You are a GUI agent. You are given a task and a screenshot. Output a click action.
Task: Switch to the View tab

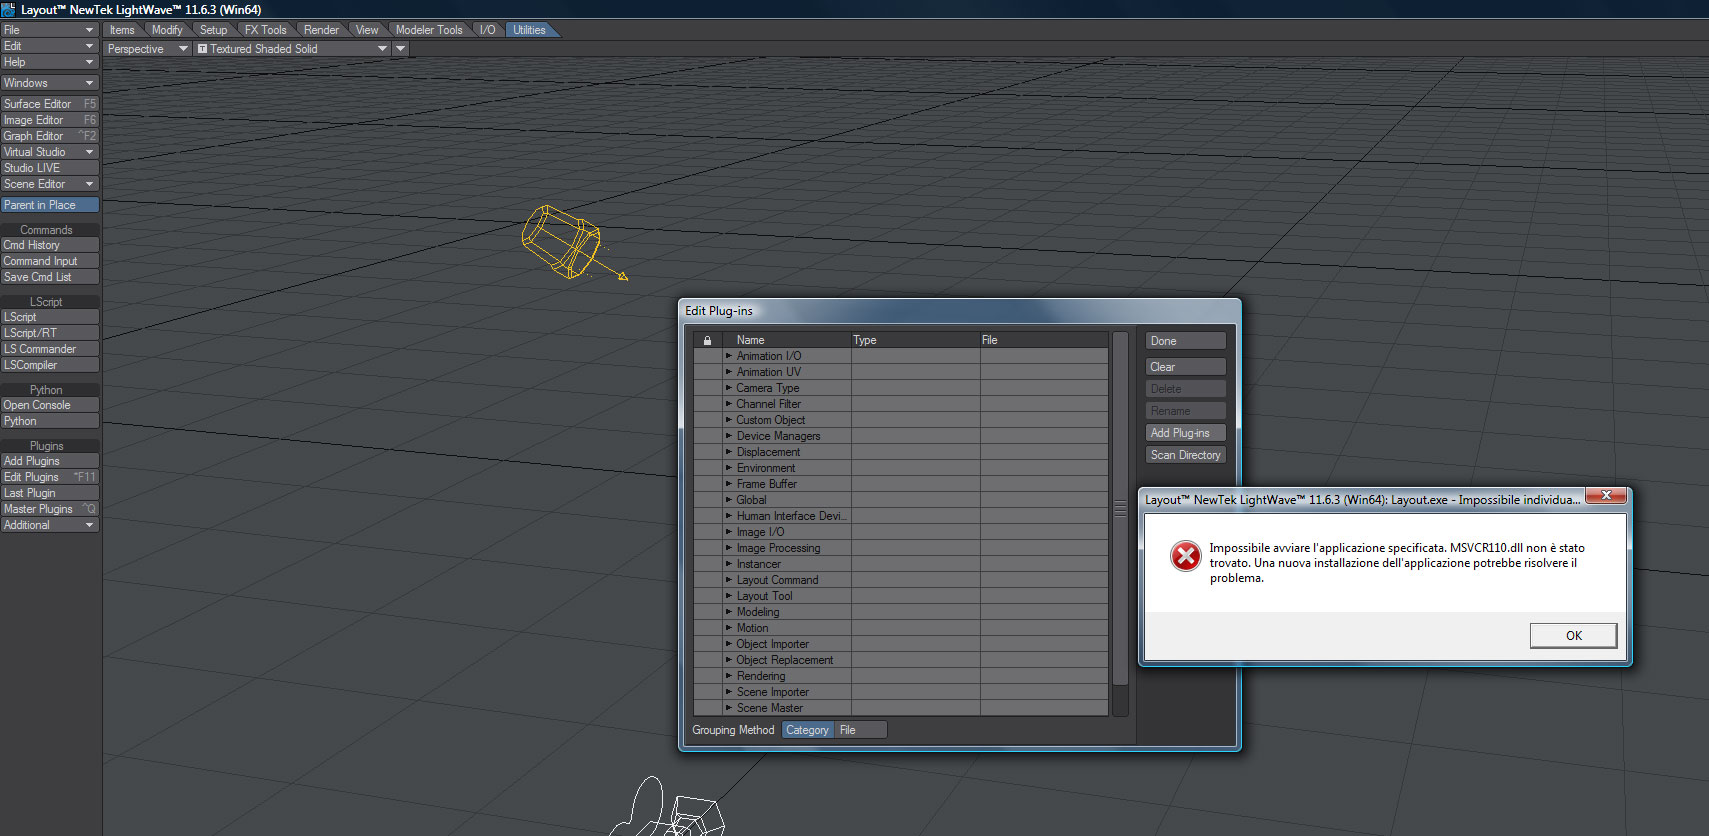[367, 30]
